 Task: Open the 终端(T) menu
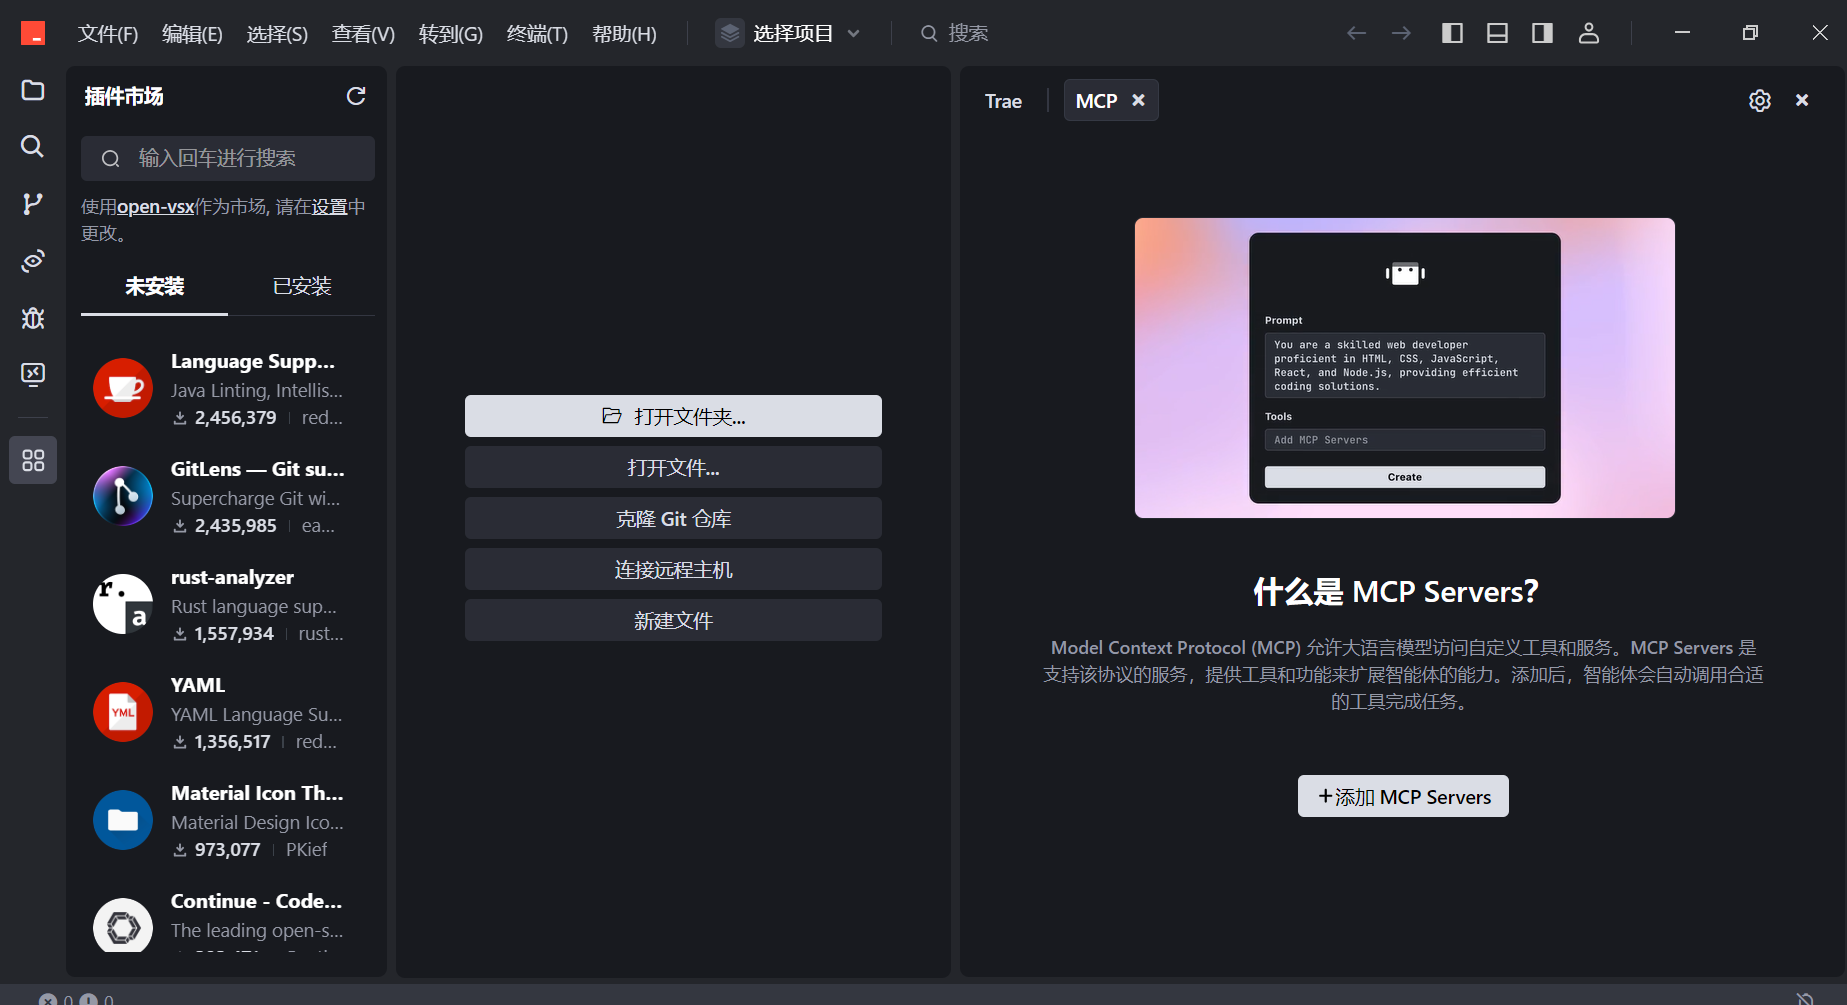pyautogui.click(x=536, y=33)
